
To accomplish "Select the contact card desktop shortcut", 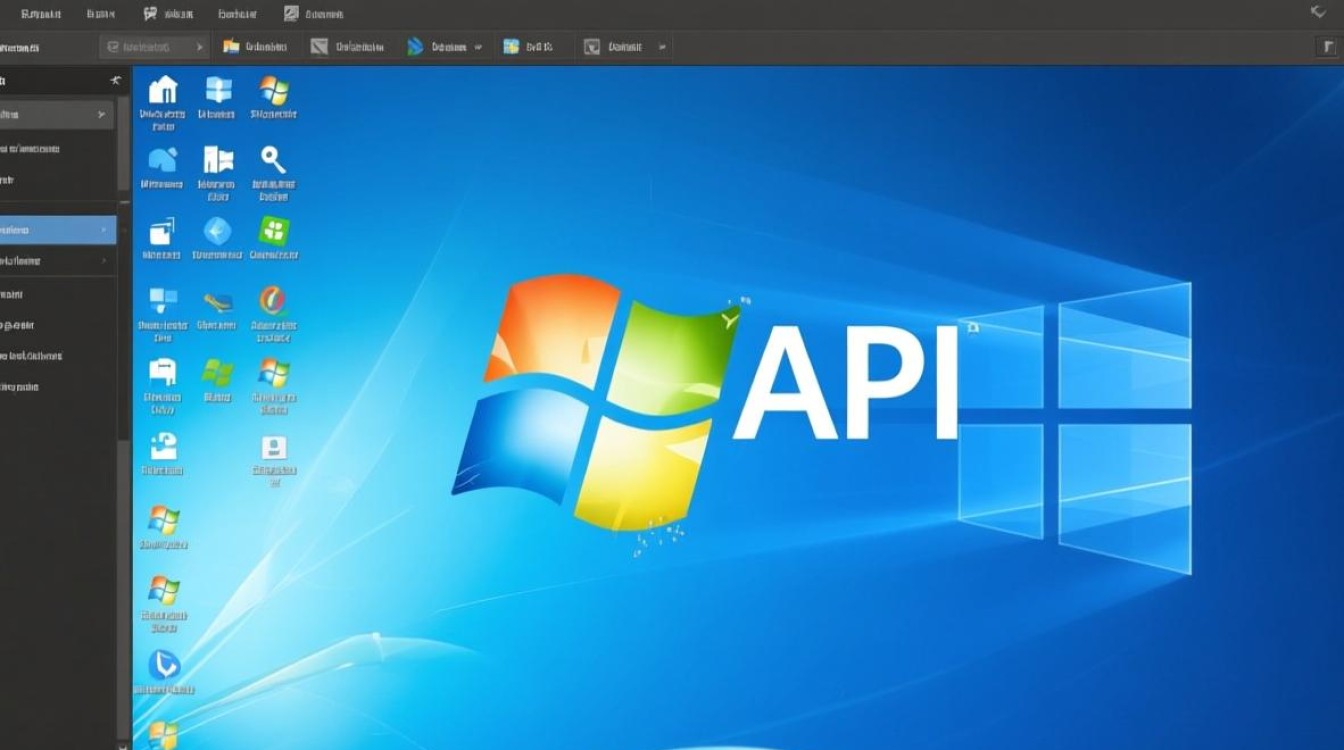I will (x=272, y=447).
